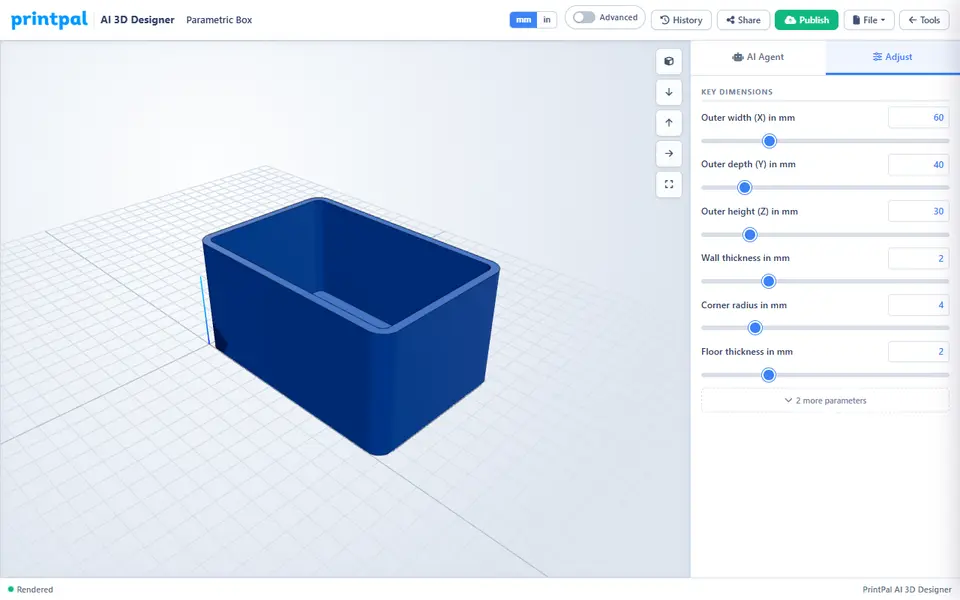Screen dimensions: 960x600
Task: Click the Key Dimensions section label
Action: click(737, 92)
